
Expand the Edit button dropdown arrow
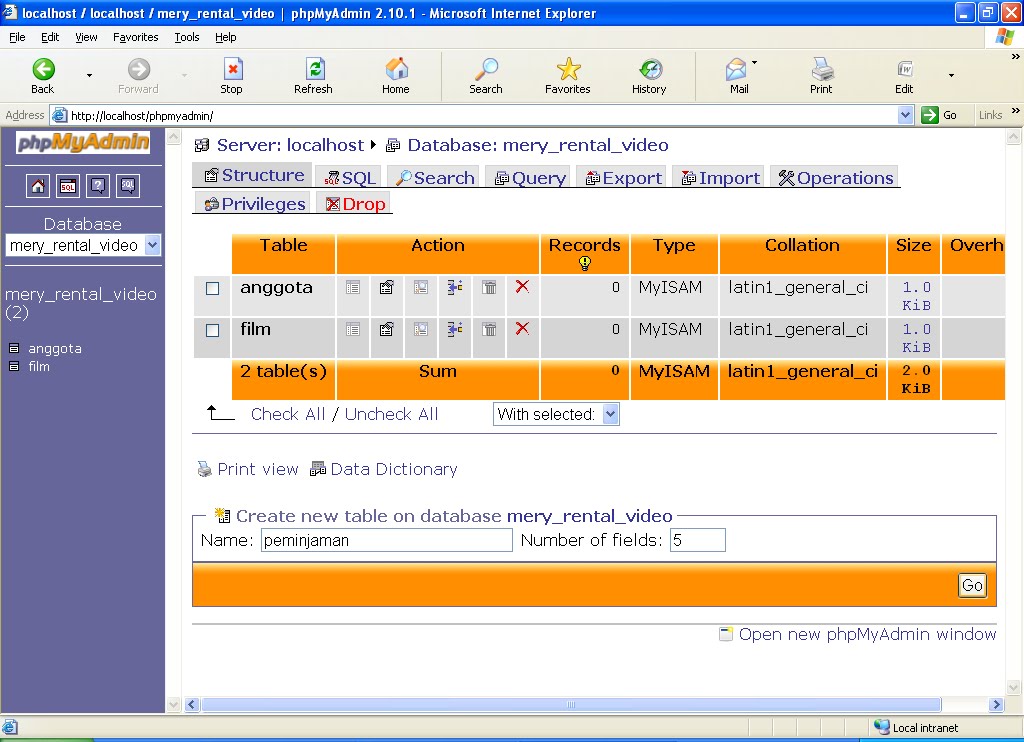click(951, 76)
